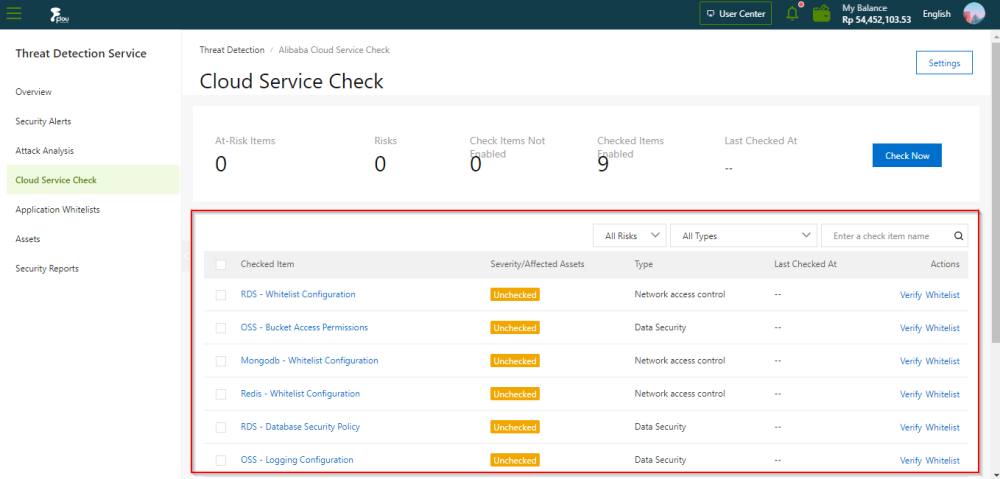Click the cloud provider logo
Image resolution: width=1000 pixels, height=479 pixels.
(59, 14)
